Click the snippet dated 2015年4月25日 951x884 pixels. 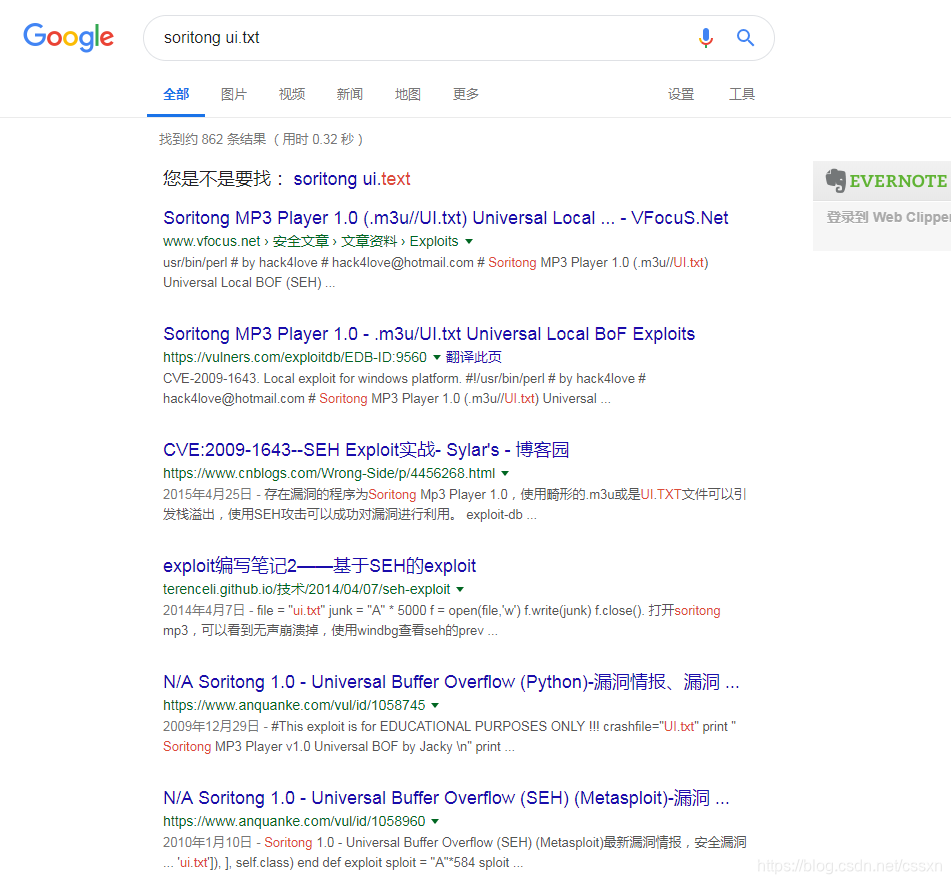tap(454, 504)
